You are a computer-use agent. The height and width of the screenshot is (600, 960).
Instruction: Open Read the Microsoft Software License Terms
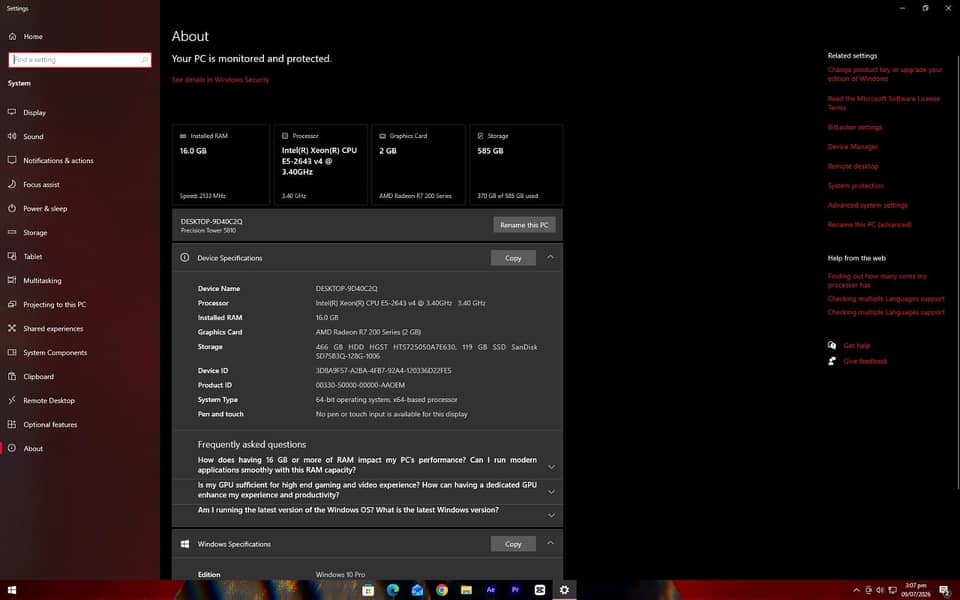(x=883, y=103)
